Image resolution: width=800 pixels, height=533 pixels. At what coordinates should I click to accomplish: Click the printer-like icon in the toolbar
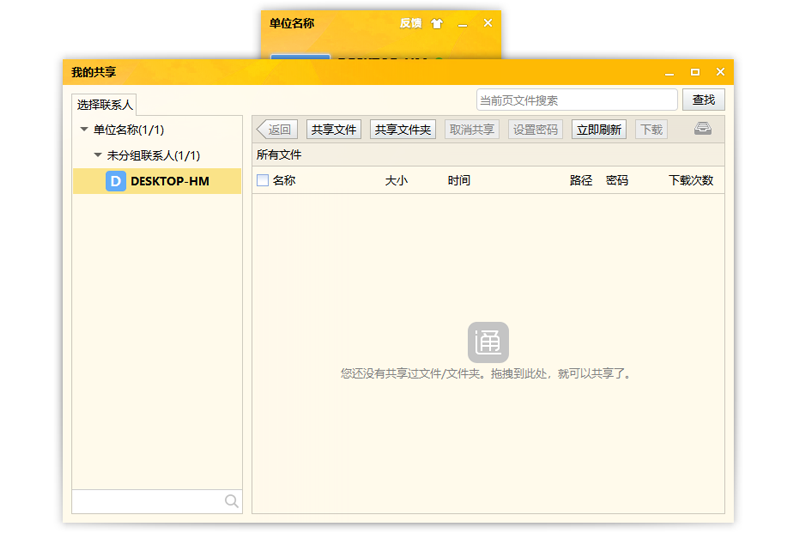703,129
